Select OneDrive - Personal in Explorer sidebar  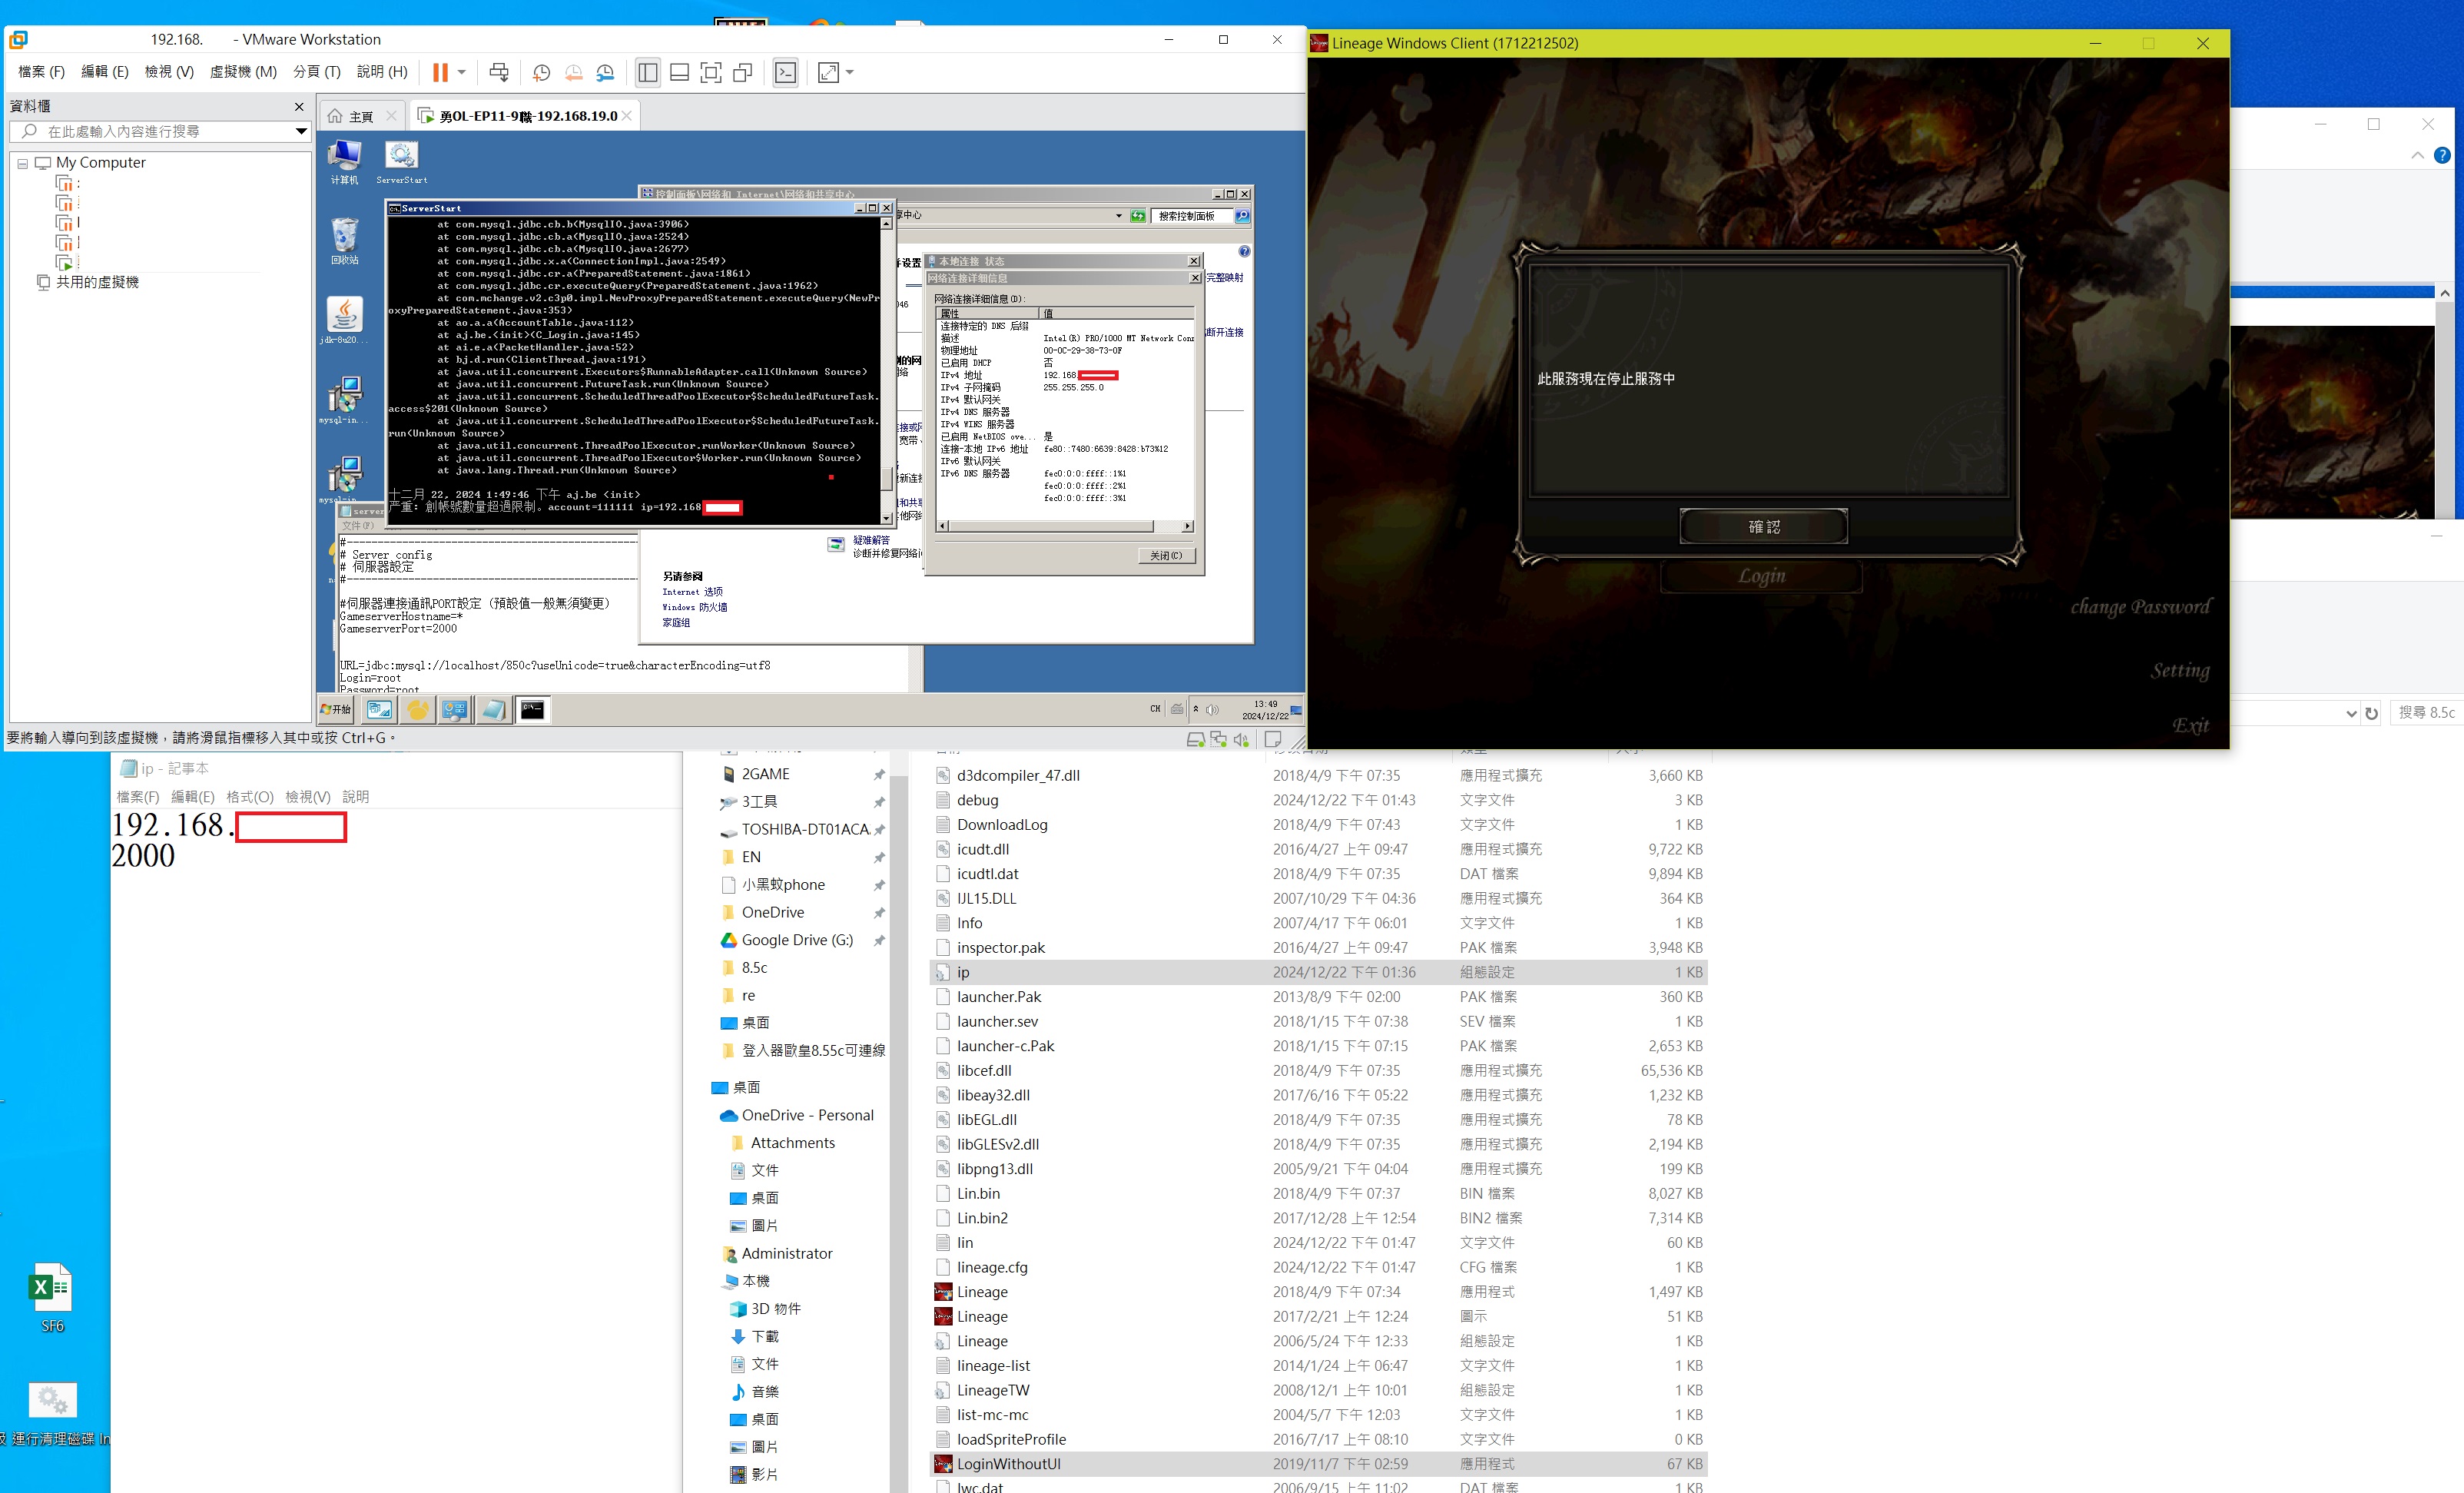(807, 1115)
